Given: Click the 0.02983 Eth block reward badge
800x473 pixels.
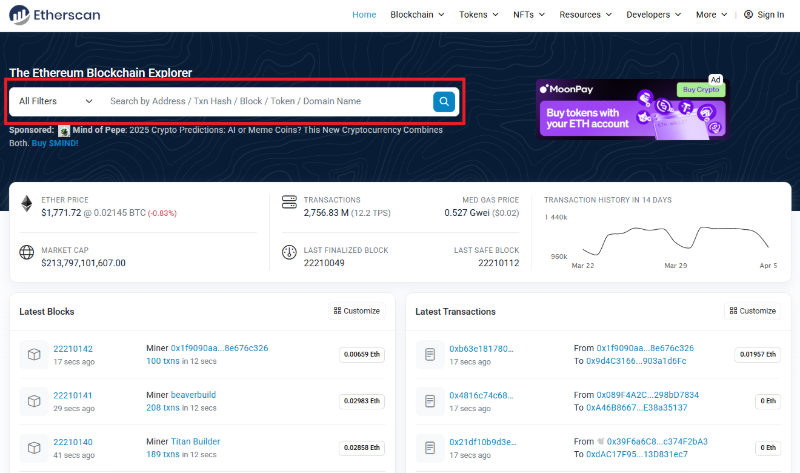Looking at the screenshot, I should pos(362,401).
